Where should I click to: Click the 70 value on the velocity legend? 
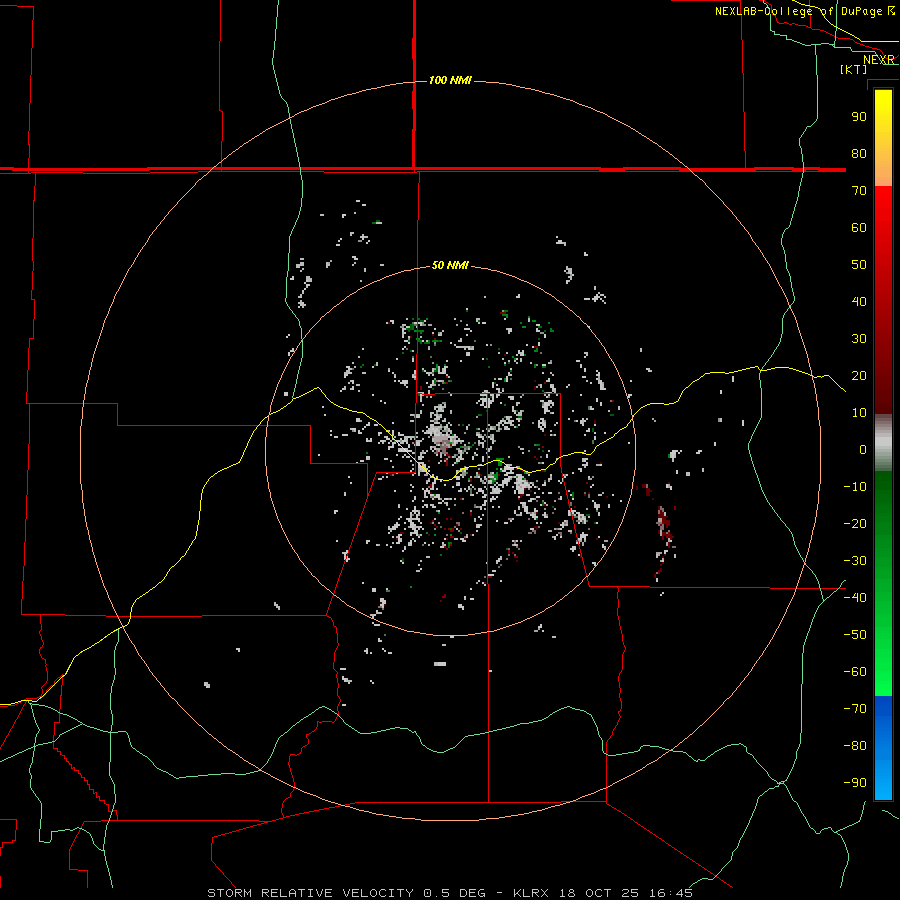click(x=859, y=191)
